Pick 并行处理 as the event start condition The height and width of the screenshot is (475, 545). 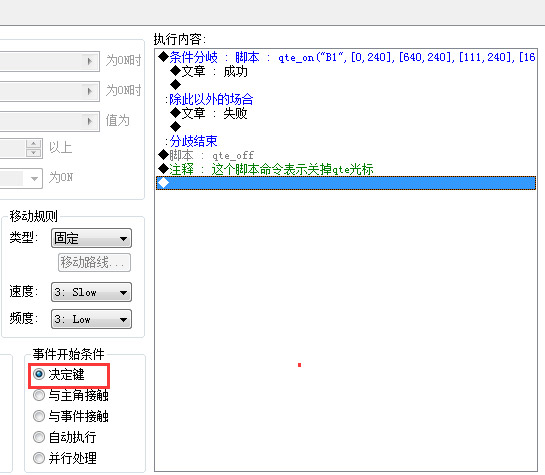[x=39, y=458]
